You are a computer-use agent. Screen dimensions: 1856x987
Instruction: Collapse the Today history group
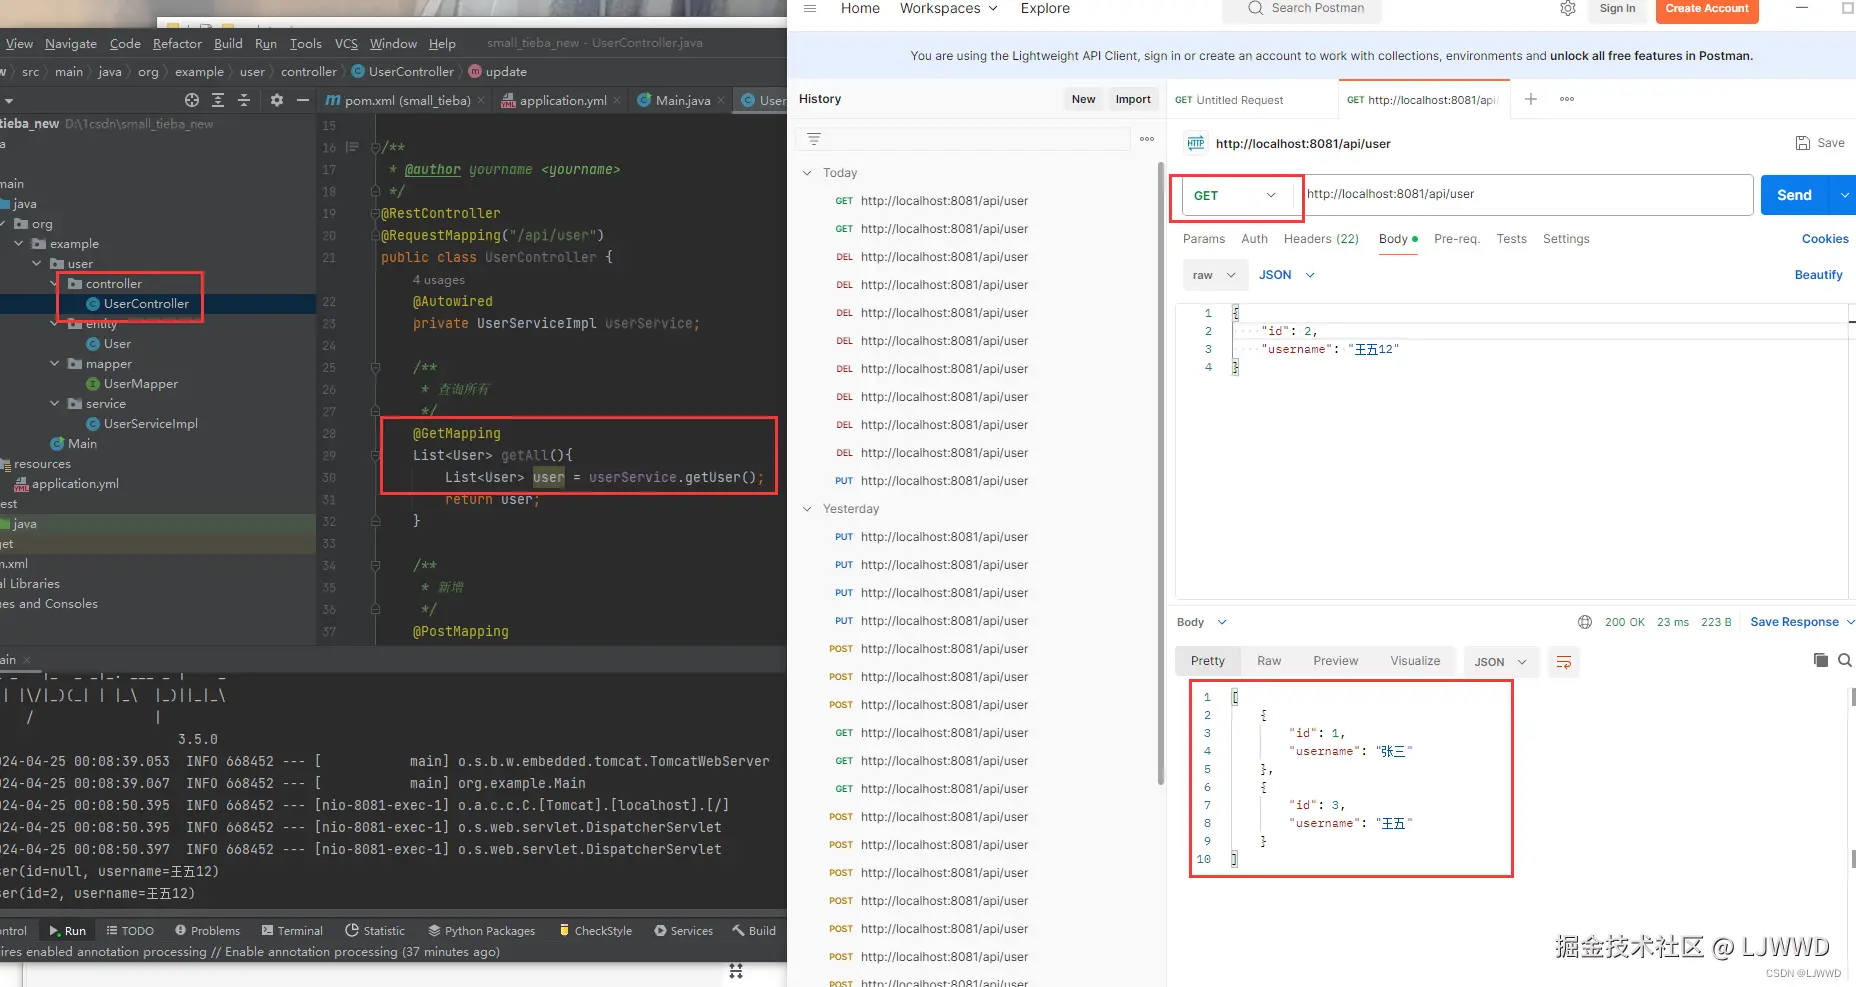tap(807, 173)
